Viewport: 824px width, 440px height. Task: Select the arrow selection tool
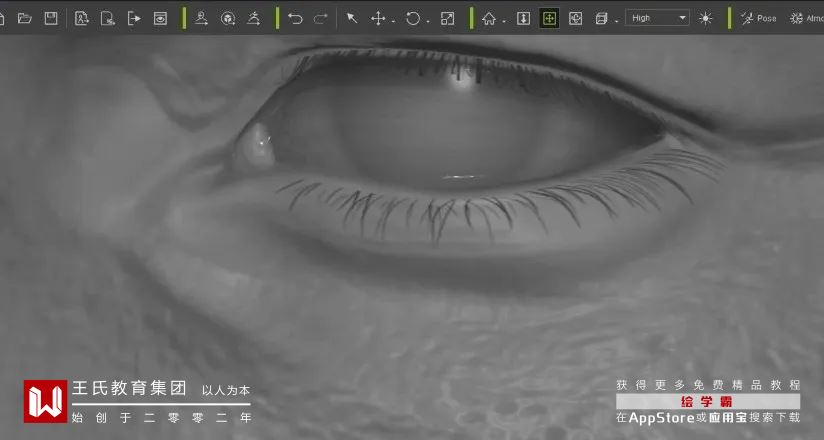pos(352,19)
